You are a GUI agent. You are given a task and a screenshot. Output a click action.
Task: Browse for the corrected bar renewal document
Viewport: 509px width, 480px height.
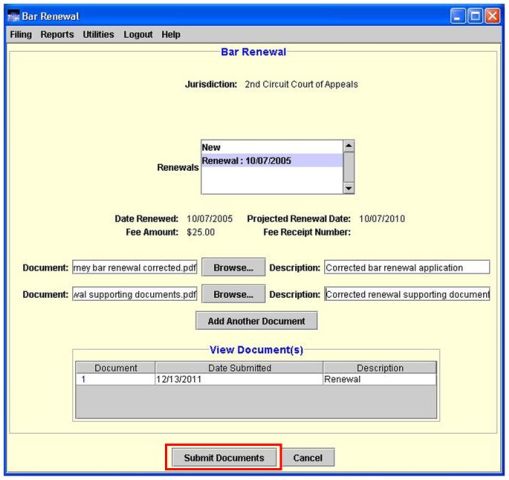(x=233, y=267)
